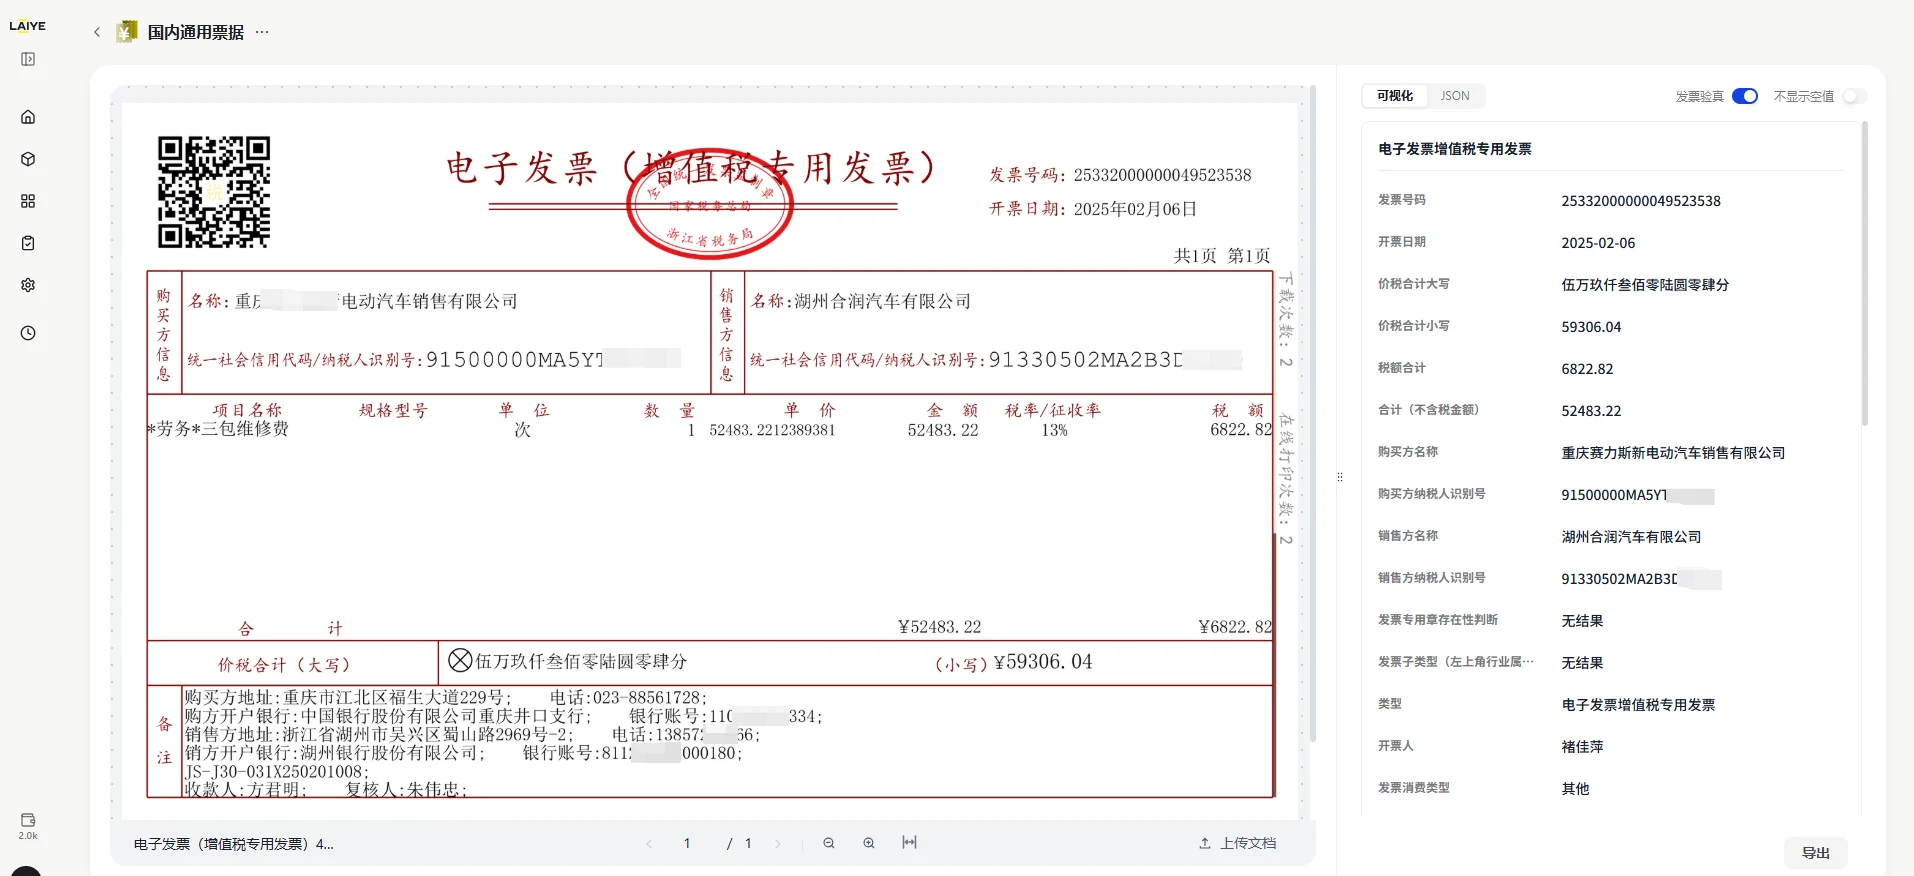The width and height of the screenshot is (1914, 876).
Task: Click the 国内通用票据 yellow app icon
Action: 126,32
